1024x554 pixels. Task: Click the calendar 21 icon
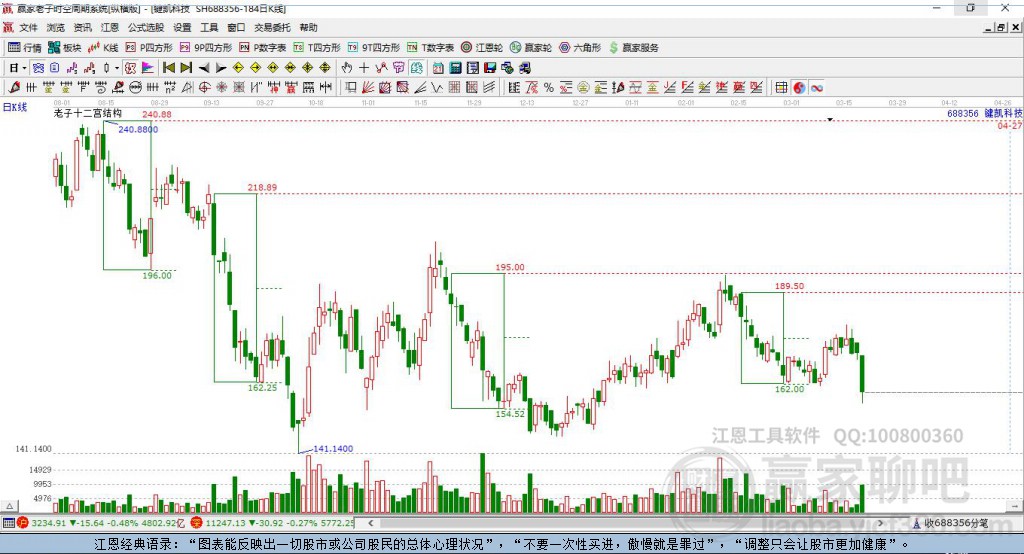point(438,68)
